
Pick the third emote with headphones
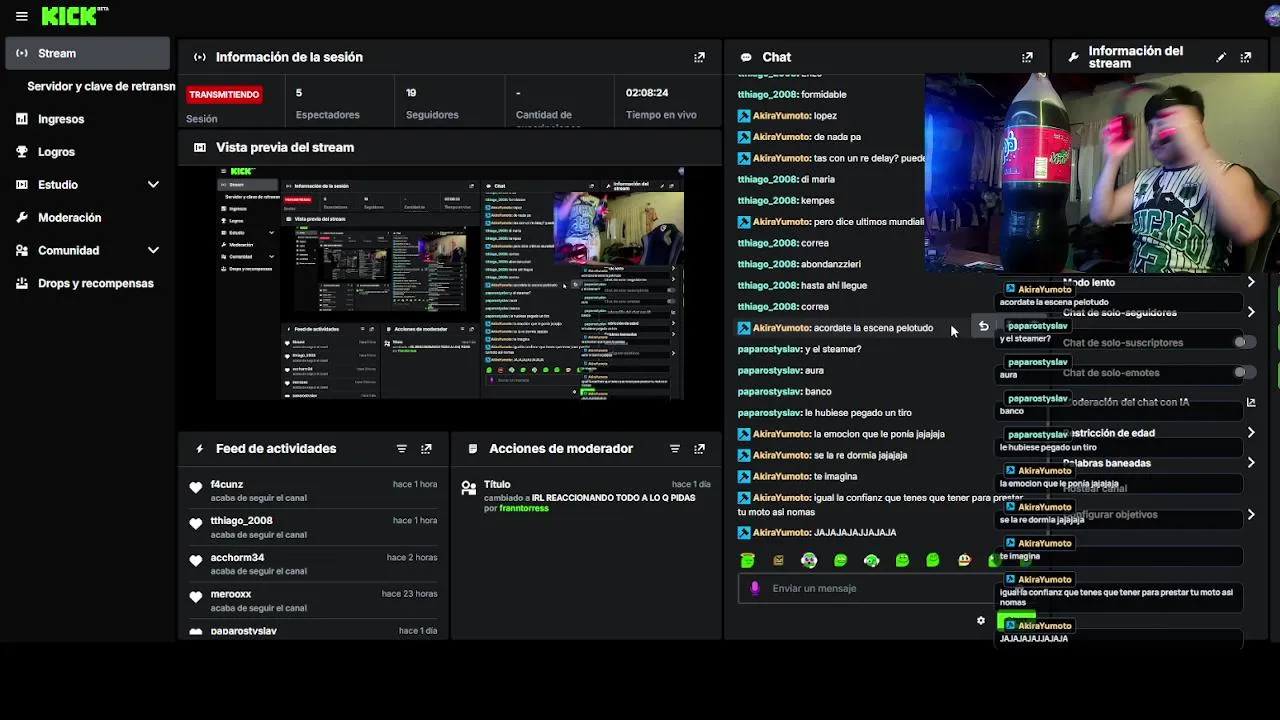click(809, 561)
